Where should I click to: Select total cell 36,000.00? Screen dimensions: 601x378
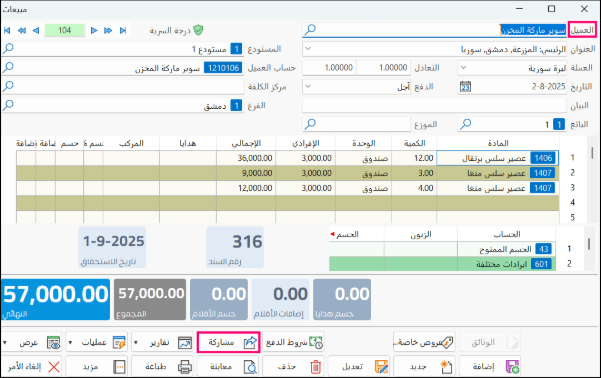point(246,158)
